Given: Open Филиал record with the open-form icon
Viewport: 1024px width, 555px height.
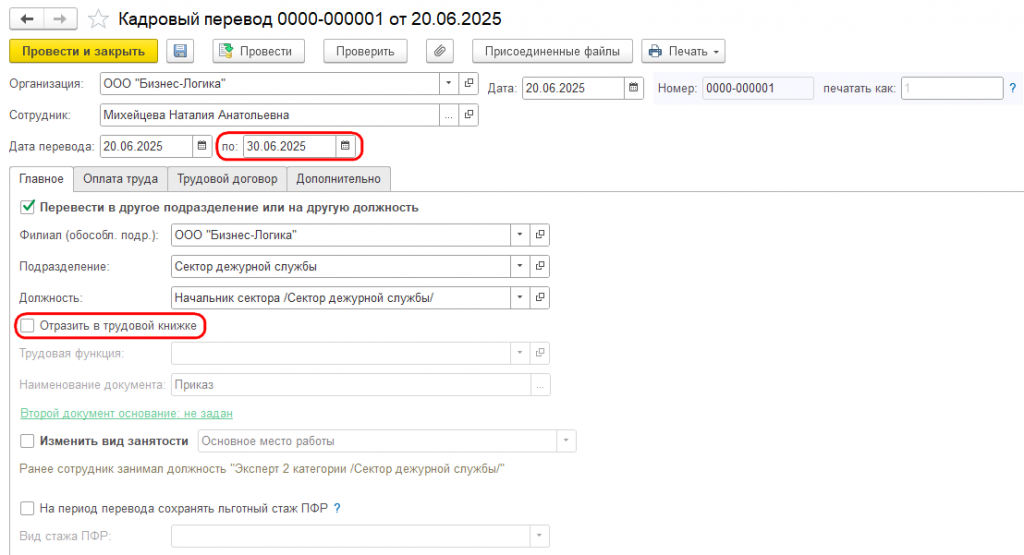Looking at the screenshot, I should coord(540,235).
